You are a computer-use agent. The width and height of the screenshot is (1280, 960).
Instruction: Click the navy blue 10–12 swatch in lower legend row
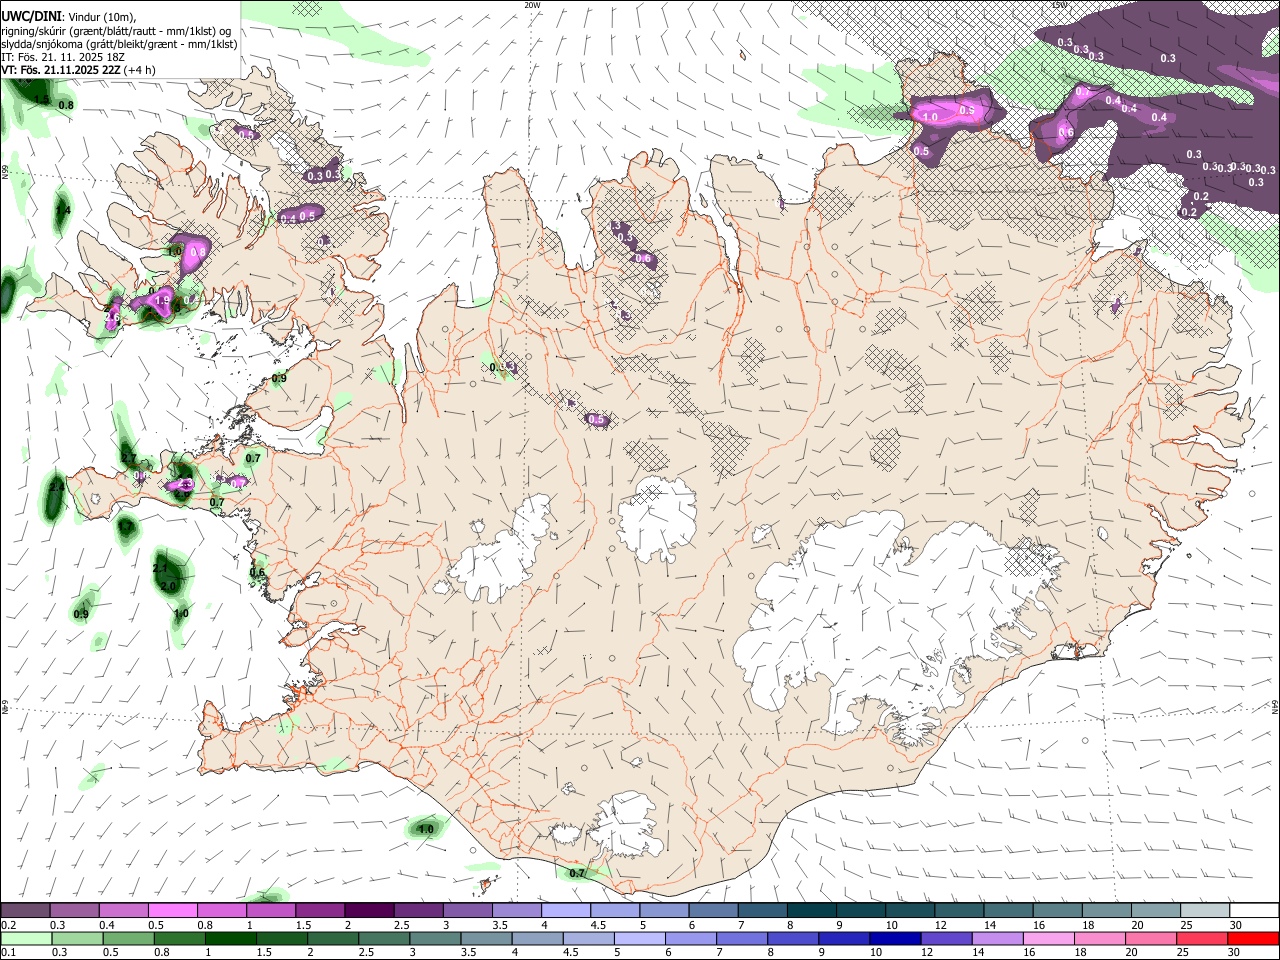tap(895, 939)
